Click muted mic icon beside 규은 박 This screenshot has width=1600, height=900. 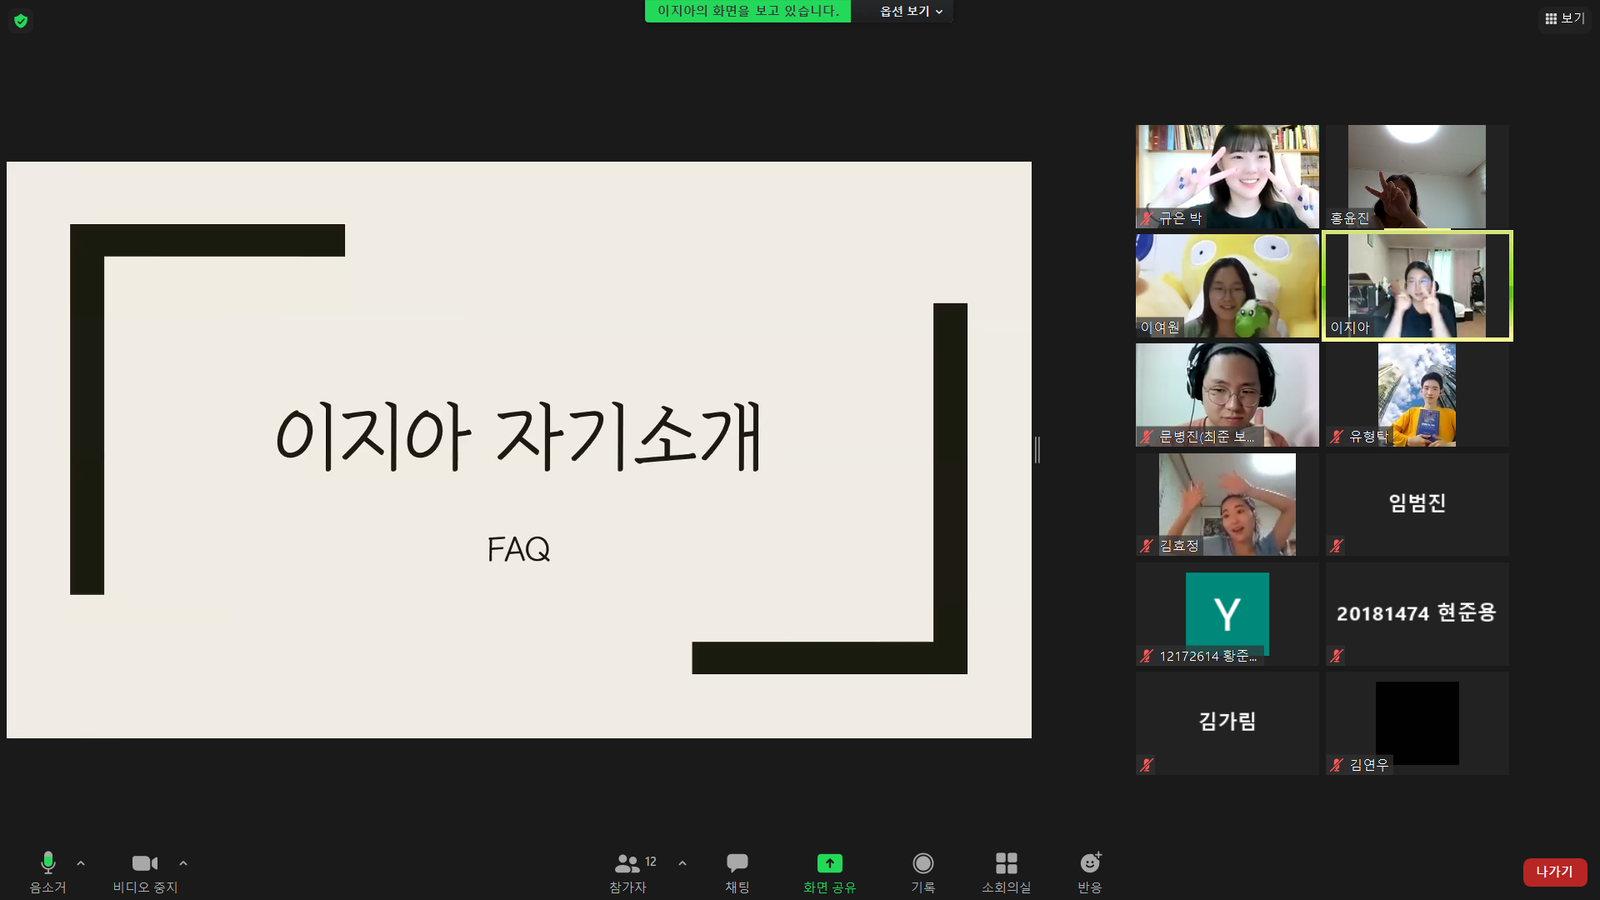1147,218
